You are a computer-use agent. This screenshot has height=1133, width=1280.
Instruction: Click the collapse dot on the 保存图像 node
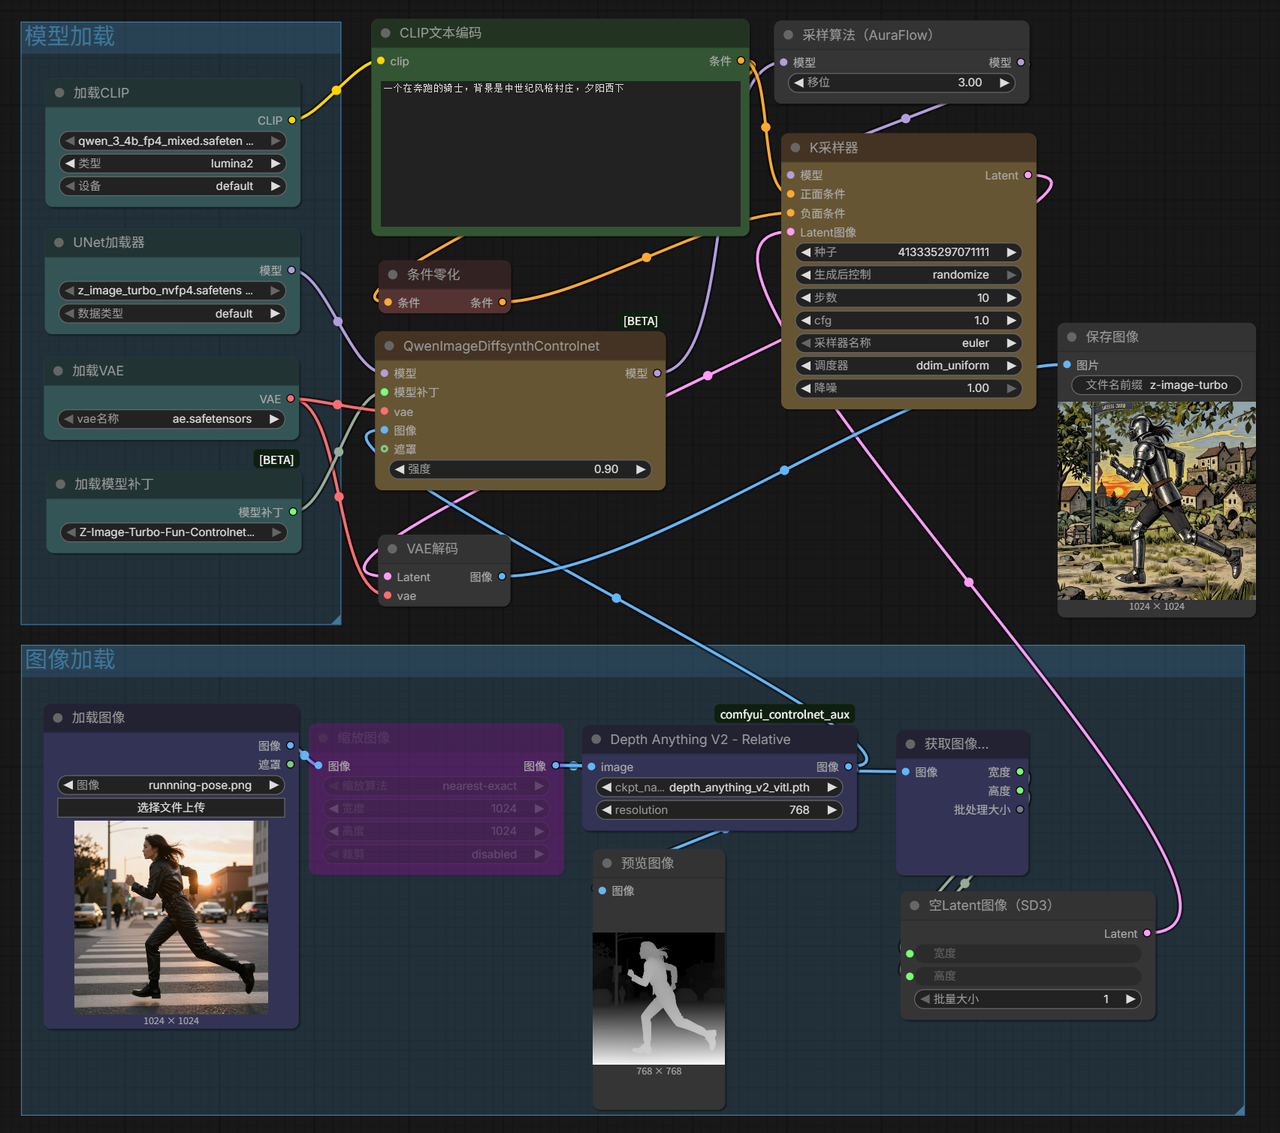click(x=1071, y=337)
